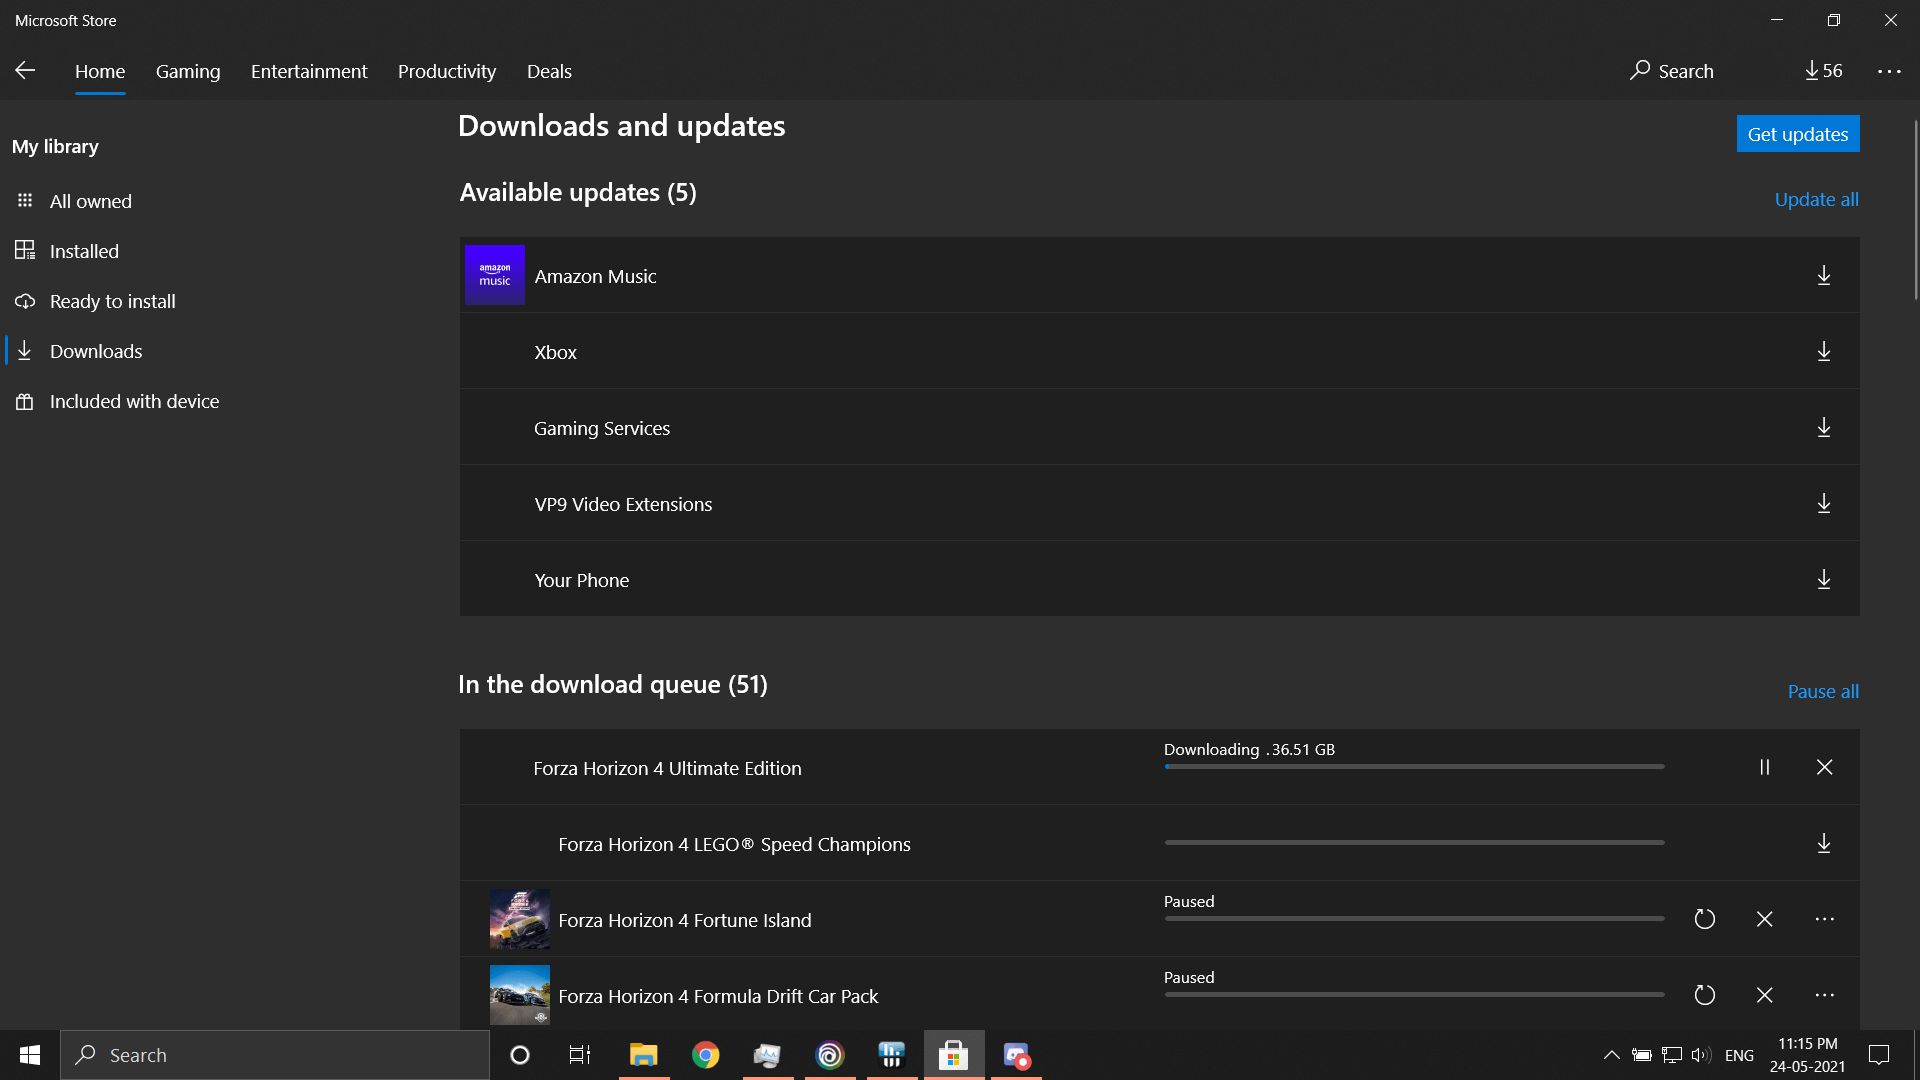Open more options for Formula Drift Car Pack
The width and height of the screenshot is (1920, 1080).
[x=1824, y=995]
